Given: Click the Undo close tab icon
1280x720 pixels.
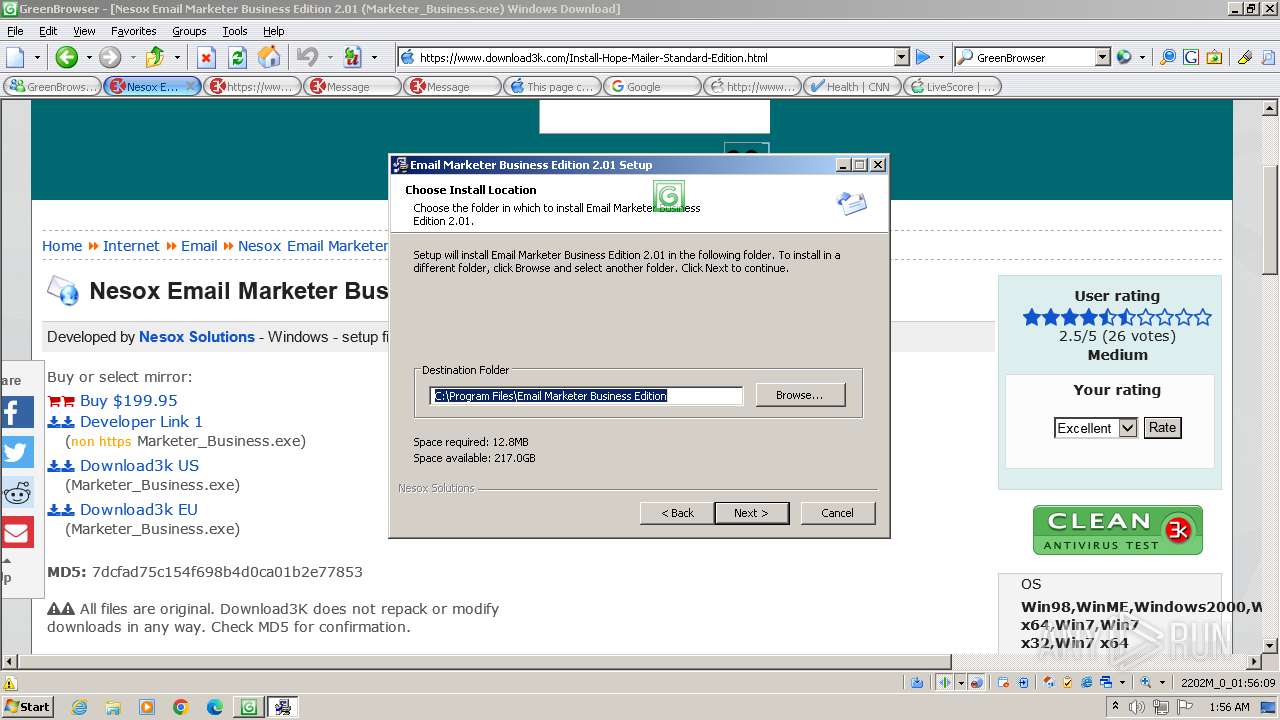Looking at the screenshot, I should click(x=307, y=57).
